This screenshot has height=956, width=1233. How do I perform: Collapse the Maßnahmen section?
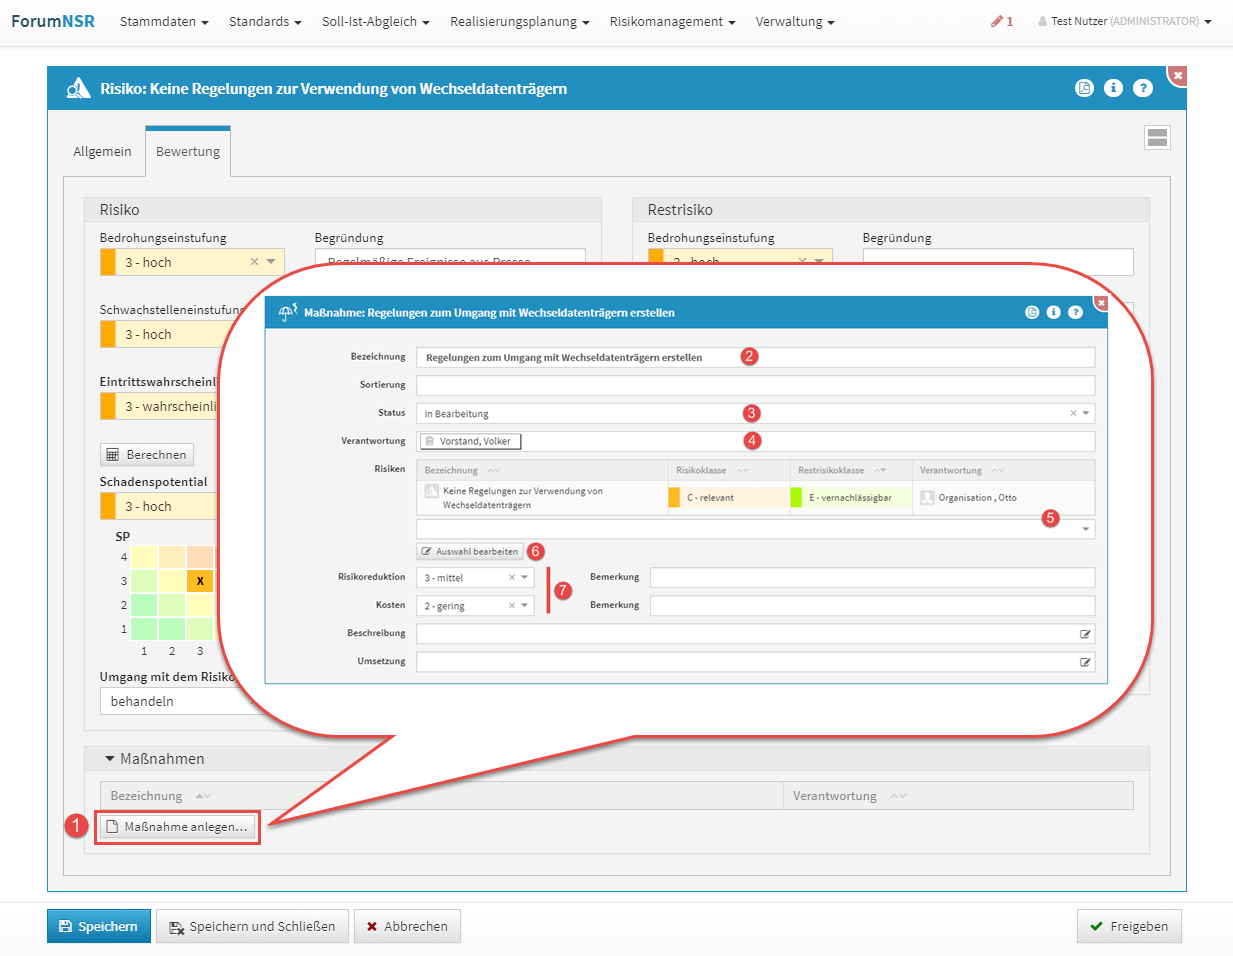[x=110, y=759]
